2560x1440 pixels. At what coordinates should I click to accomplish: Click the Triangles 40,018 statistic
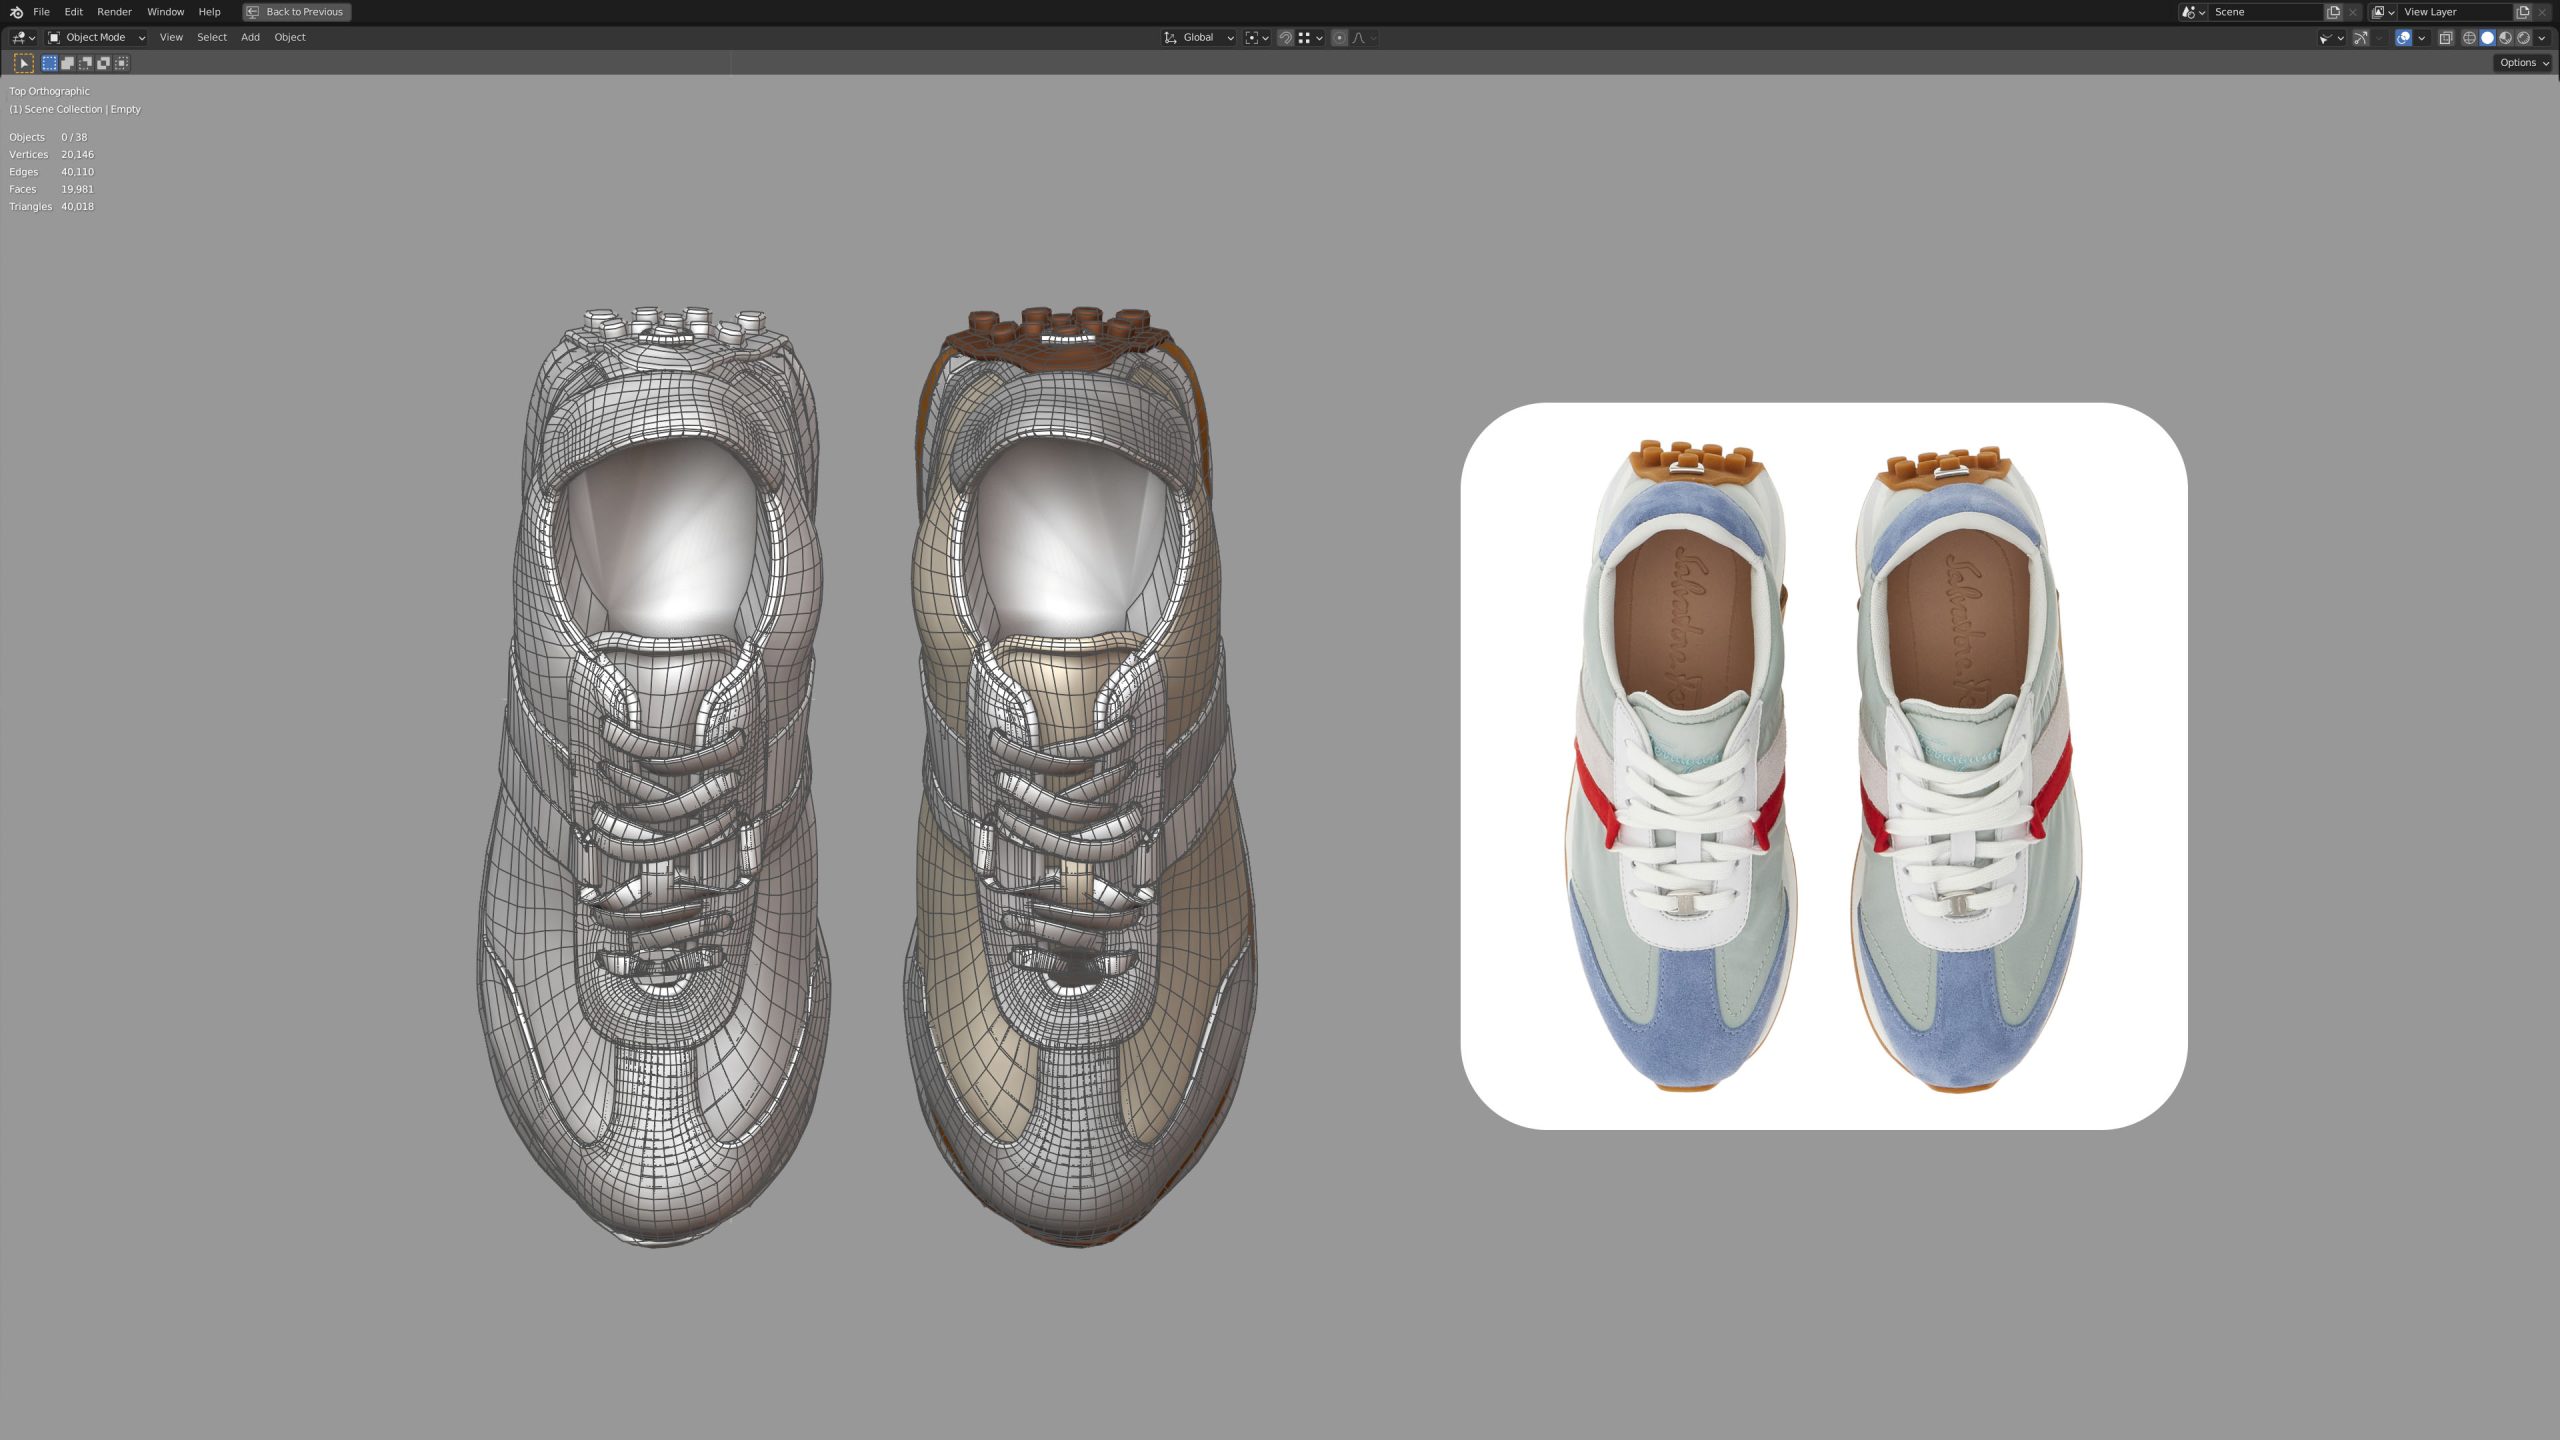pos(51,206)
